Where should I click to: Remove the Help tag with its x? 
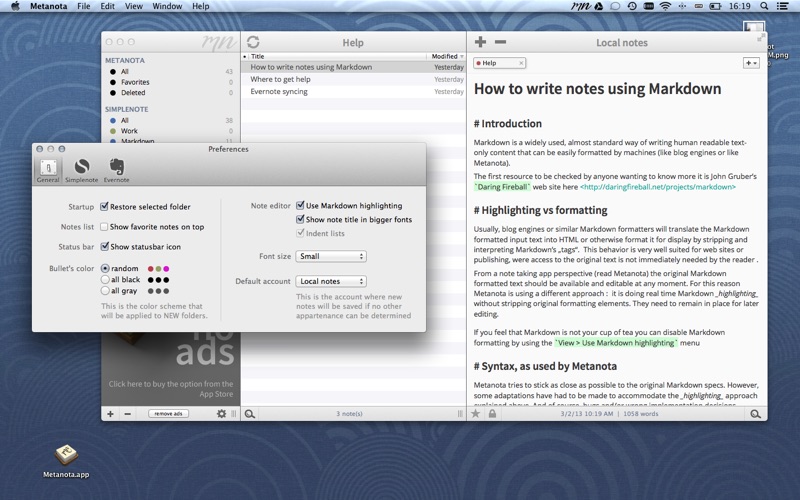[521, 63]
